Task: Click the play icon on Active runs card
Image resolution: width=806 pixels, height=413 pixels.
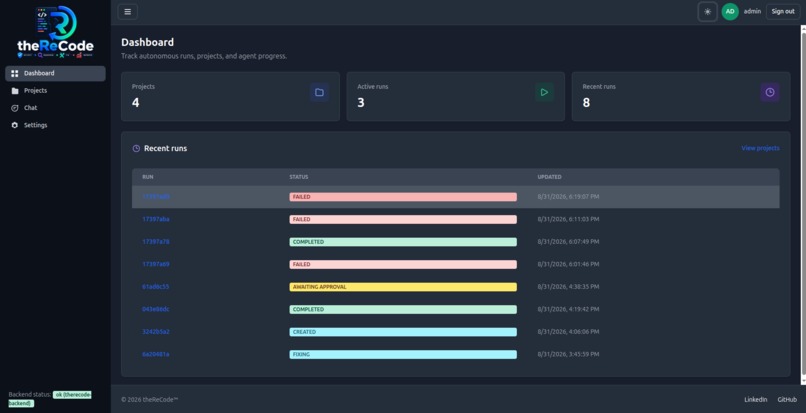Action: [544, 93]
